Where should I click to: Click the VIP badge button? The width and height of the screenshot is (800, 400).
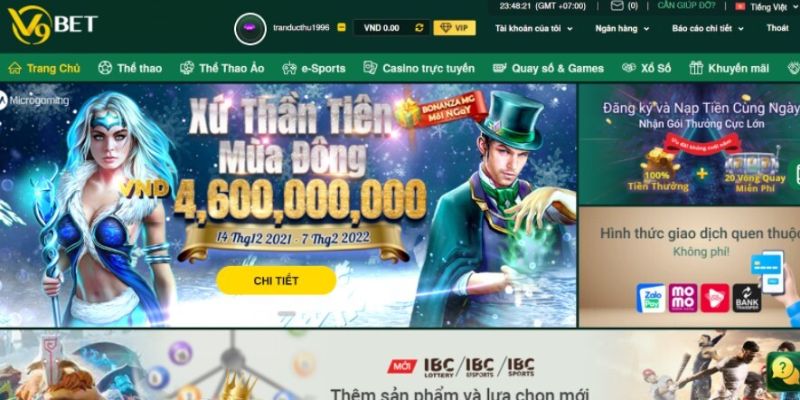(x=454, y=28)
